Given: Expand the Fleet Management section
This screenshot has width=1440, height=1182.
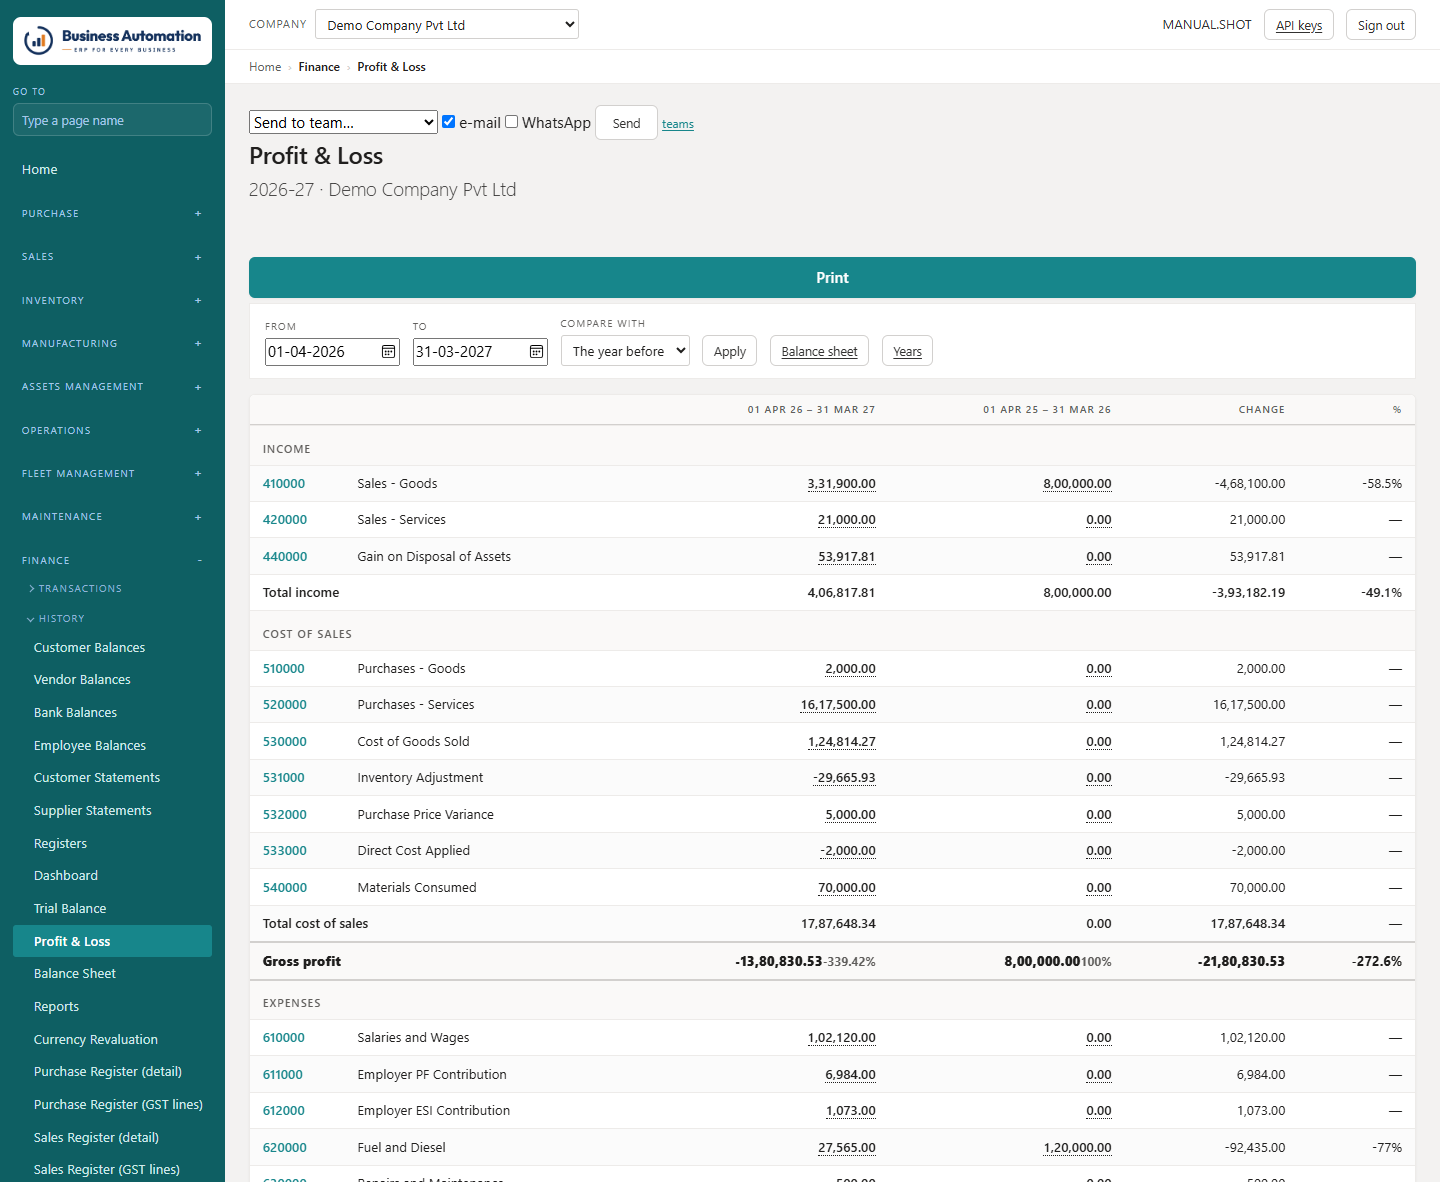Looking at the screenshot, I should (x=112, y=474).
